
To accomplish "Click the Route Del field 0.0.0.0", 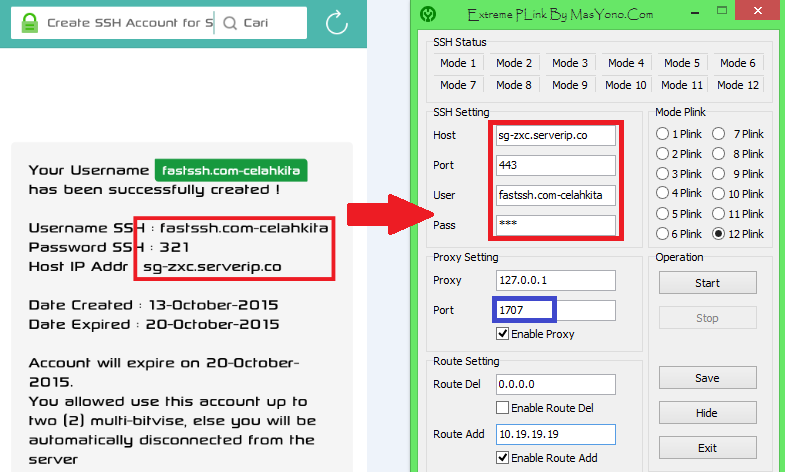I will pos(556,384).
